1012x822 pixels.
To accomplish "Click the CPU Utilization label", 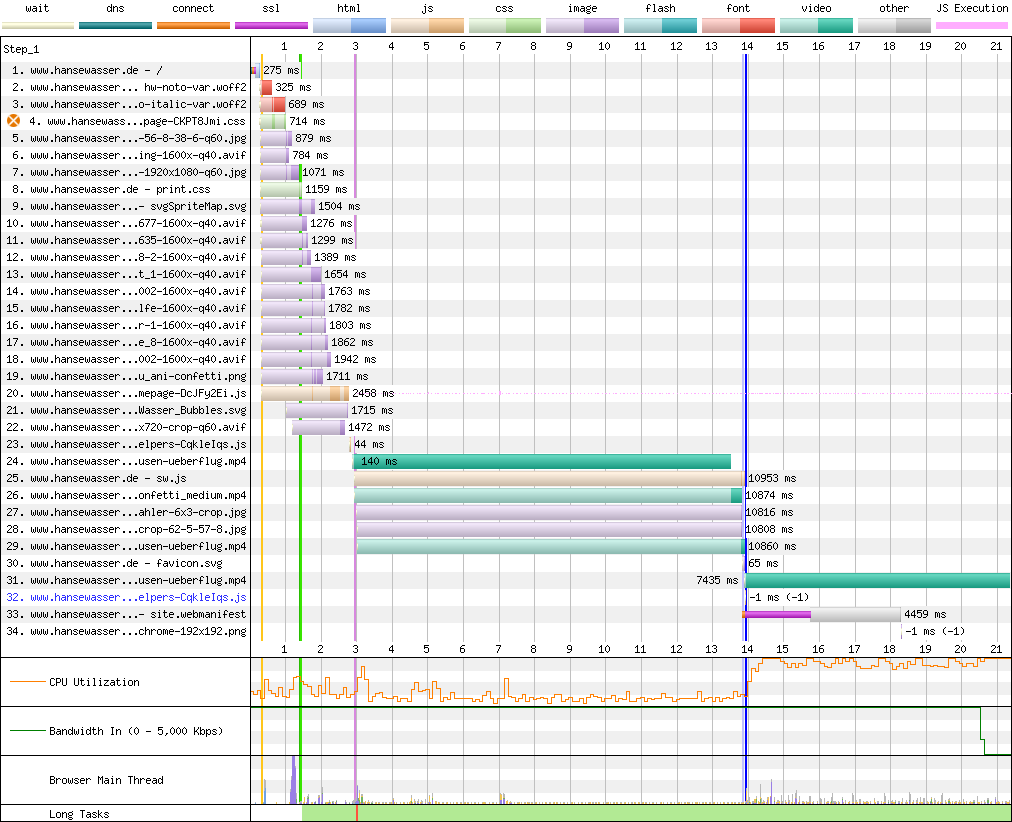I will pos(94,682).
